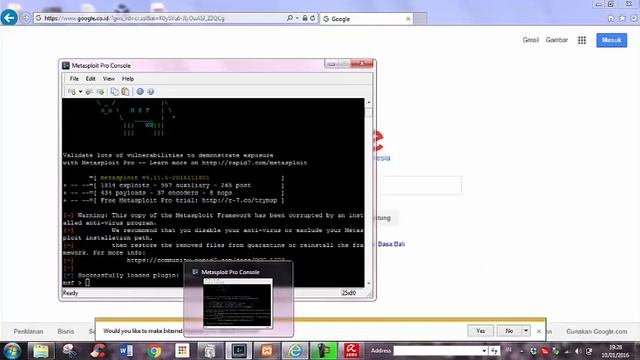Close the Google browser tab
Viewport: 640px width, 360px height.
coord(408,19)
